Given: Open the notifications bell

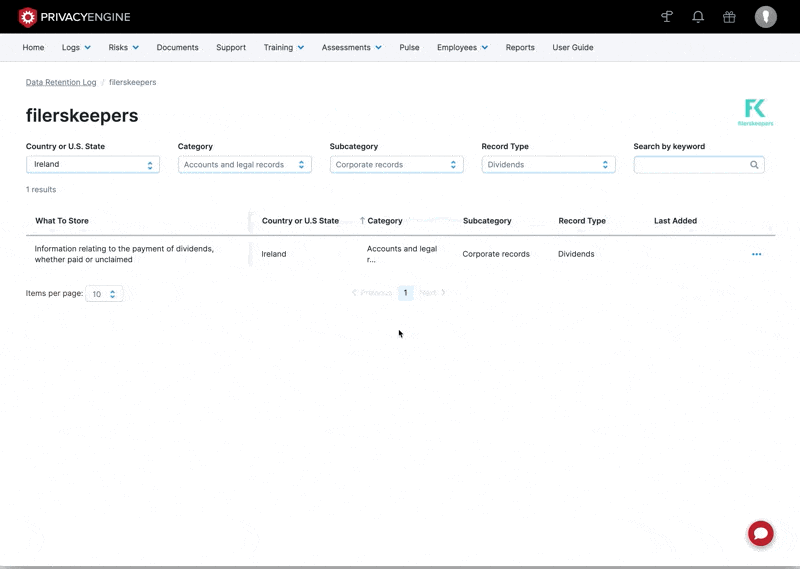Looking at the screenshot, I should click(x=698, y=17).
